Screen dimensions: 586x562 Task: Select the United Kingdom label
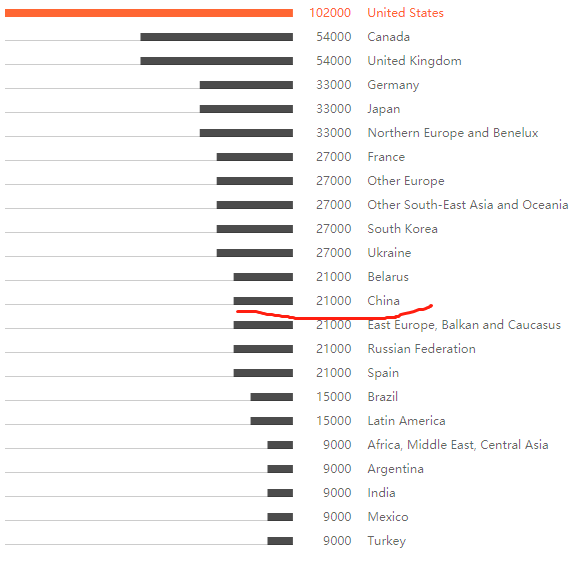point(414,61)
